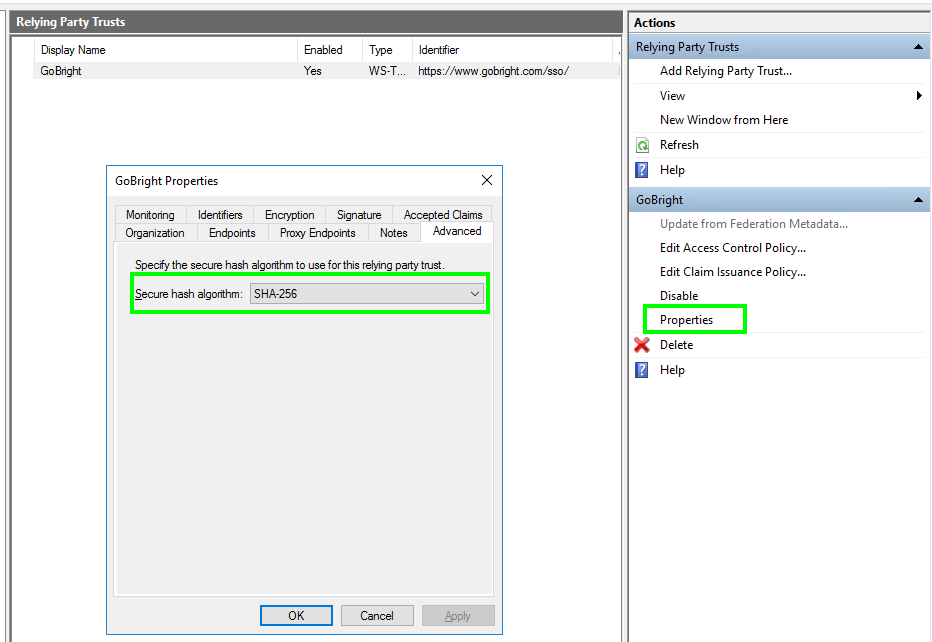This screenshot has height=642, width=932.
Task: Open the Encryption tab
Action: (x=290, y=215)
